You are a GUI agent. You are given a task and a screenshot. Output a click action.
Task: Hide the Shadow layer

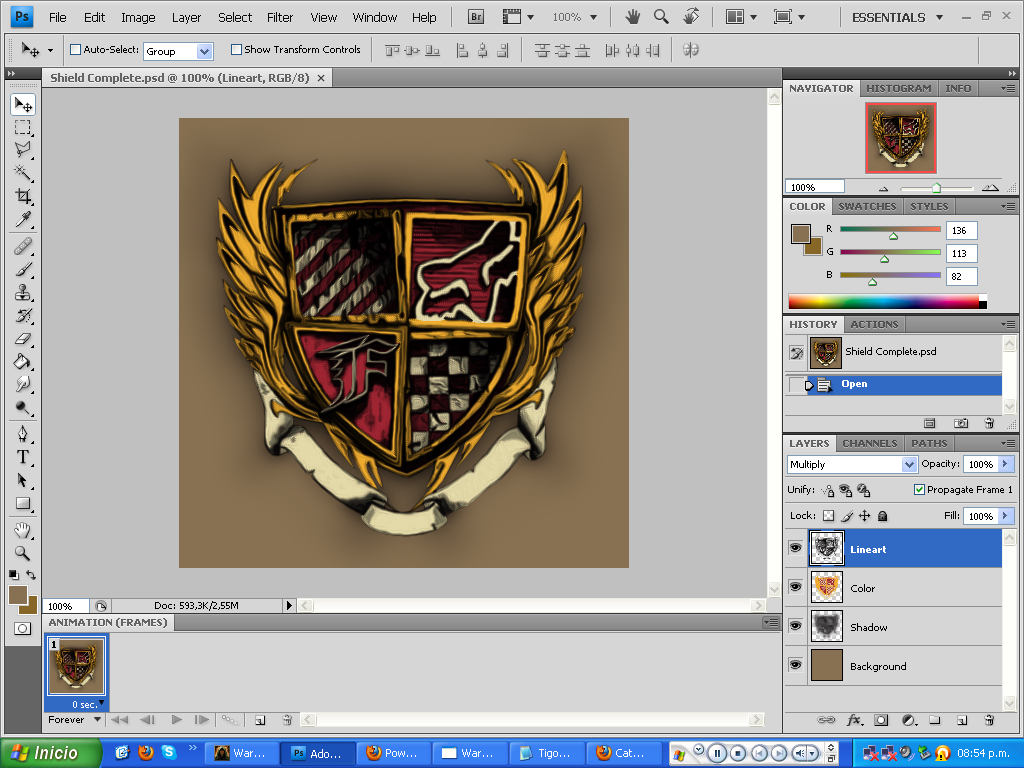pyautogui.click(x=795, y=626)
